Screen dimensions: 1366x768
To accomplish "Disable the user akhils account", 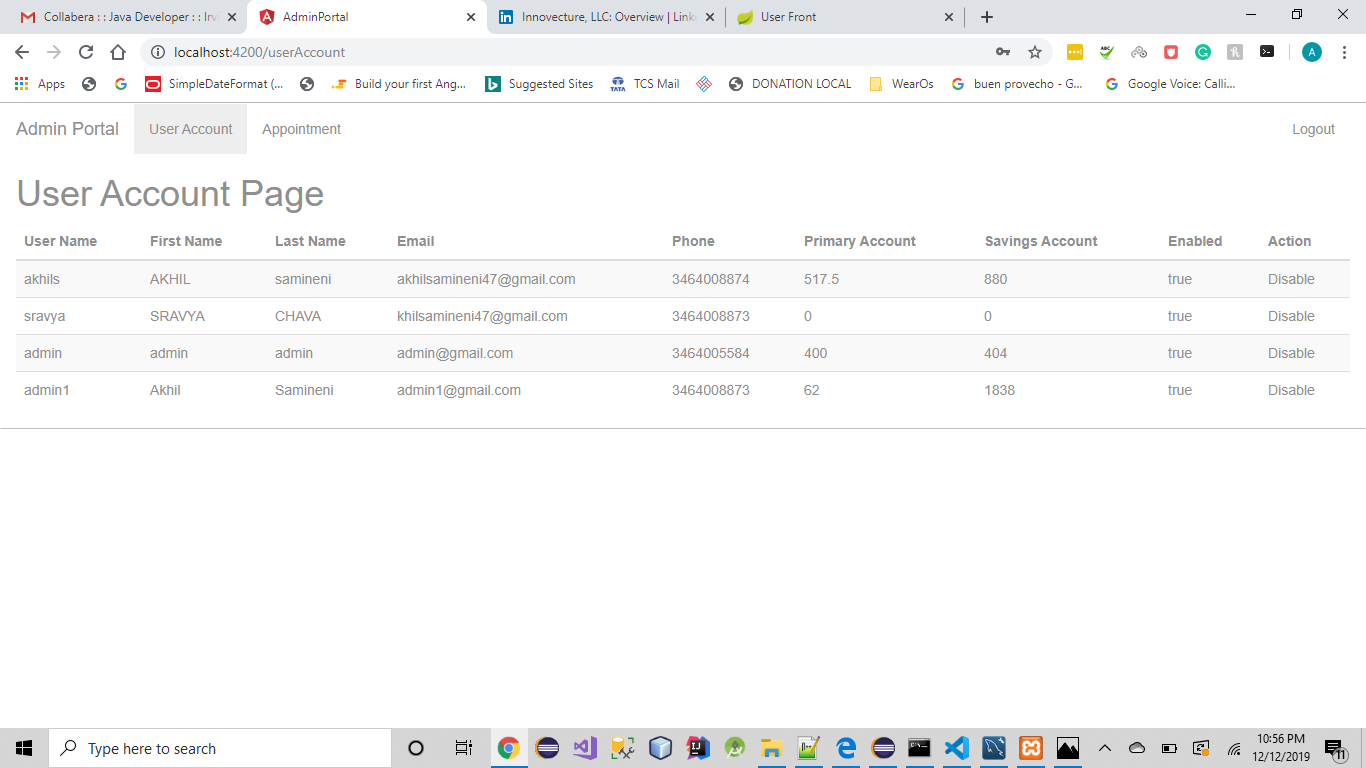I will pyautogui.click(x=1290, y=279).
